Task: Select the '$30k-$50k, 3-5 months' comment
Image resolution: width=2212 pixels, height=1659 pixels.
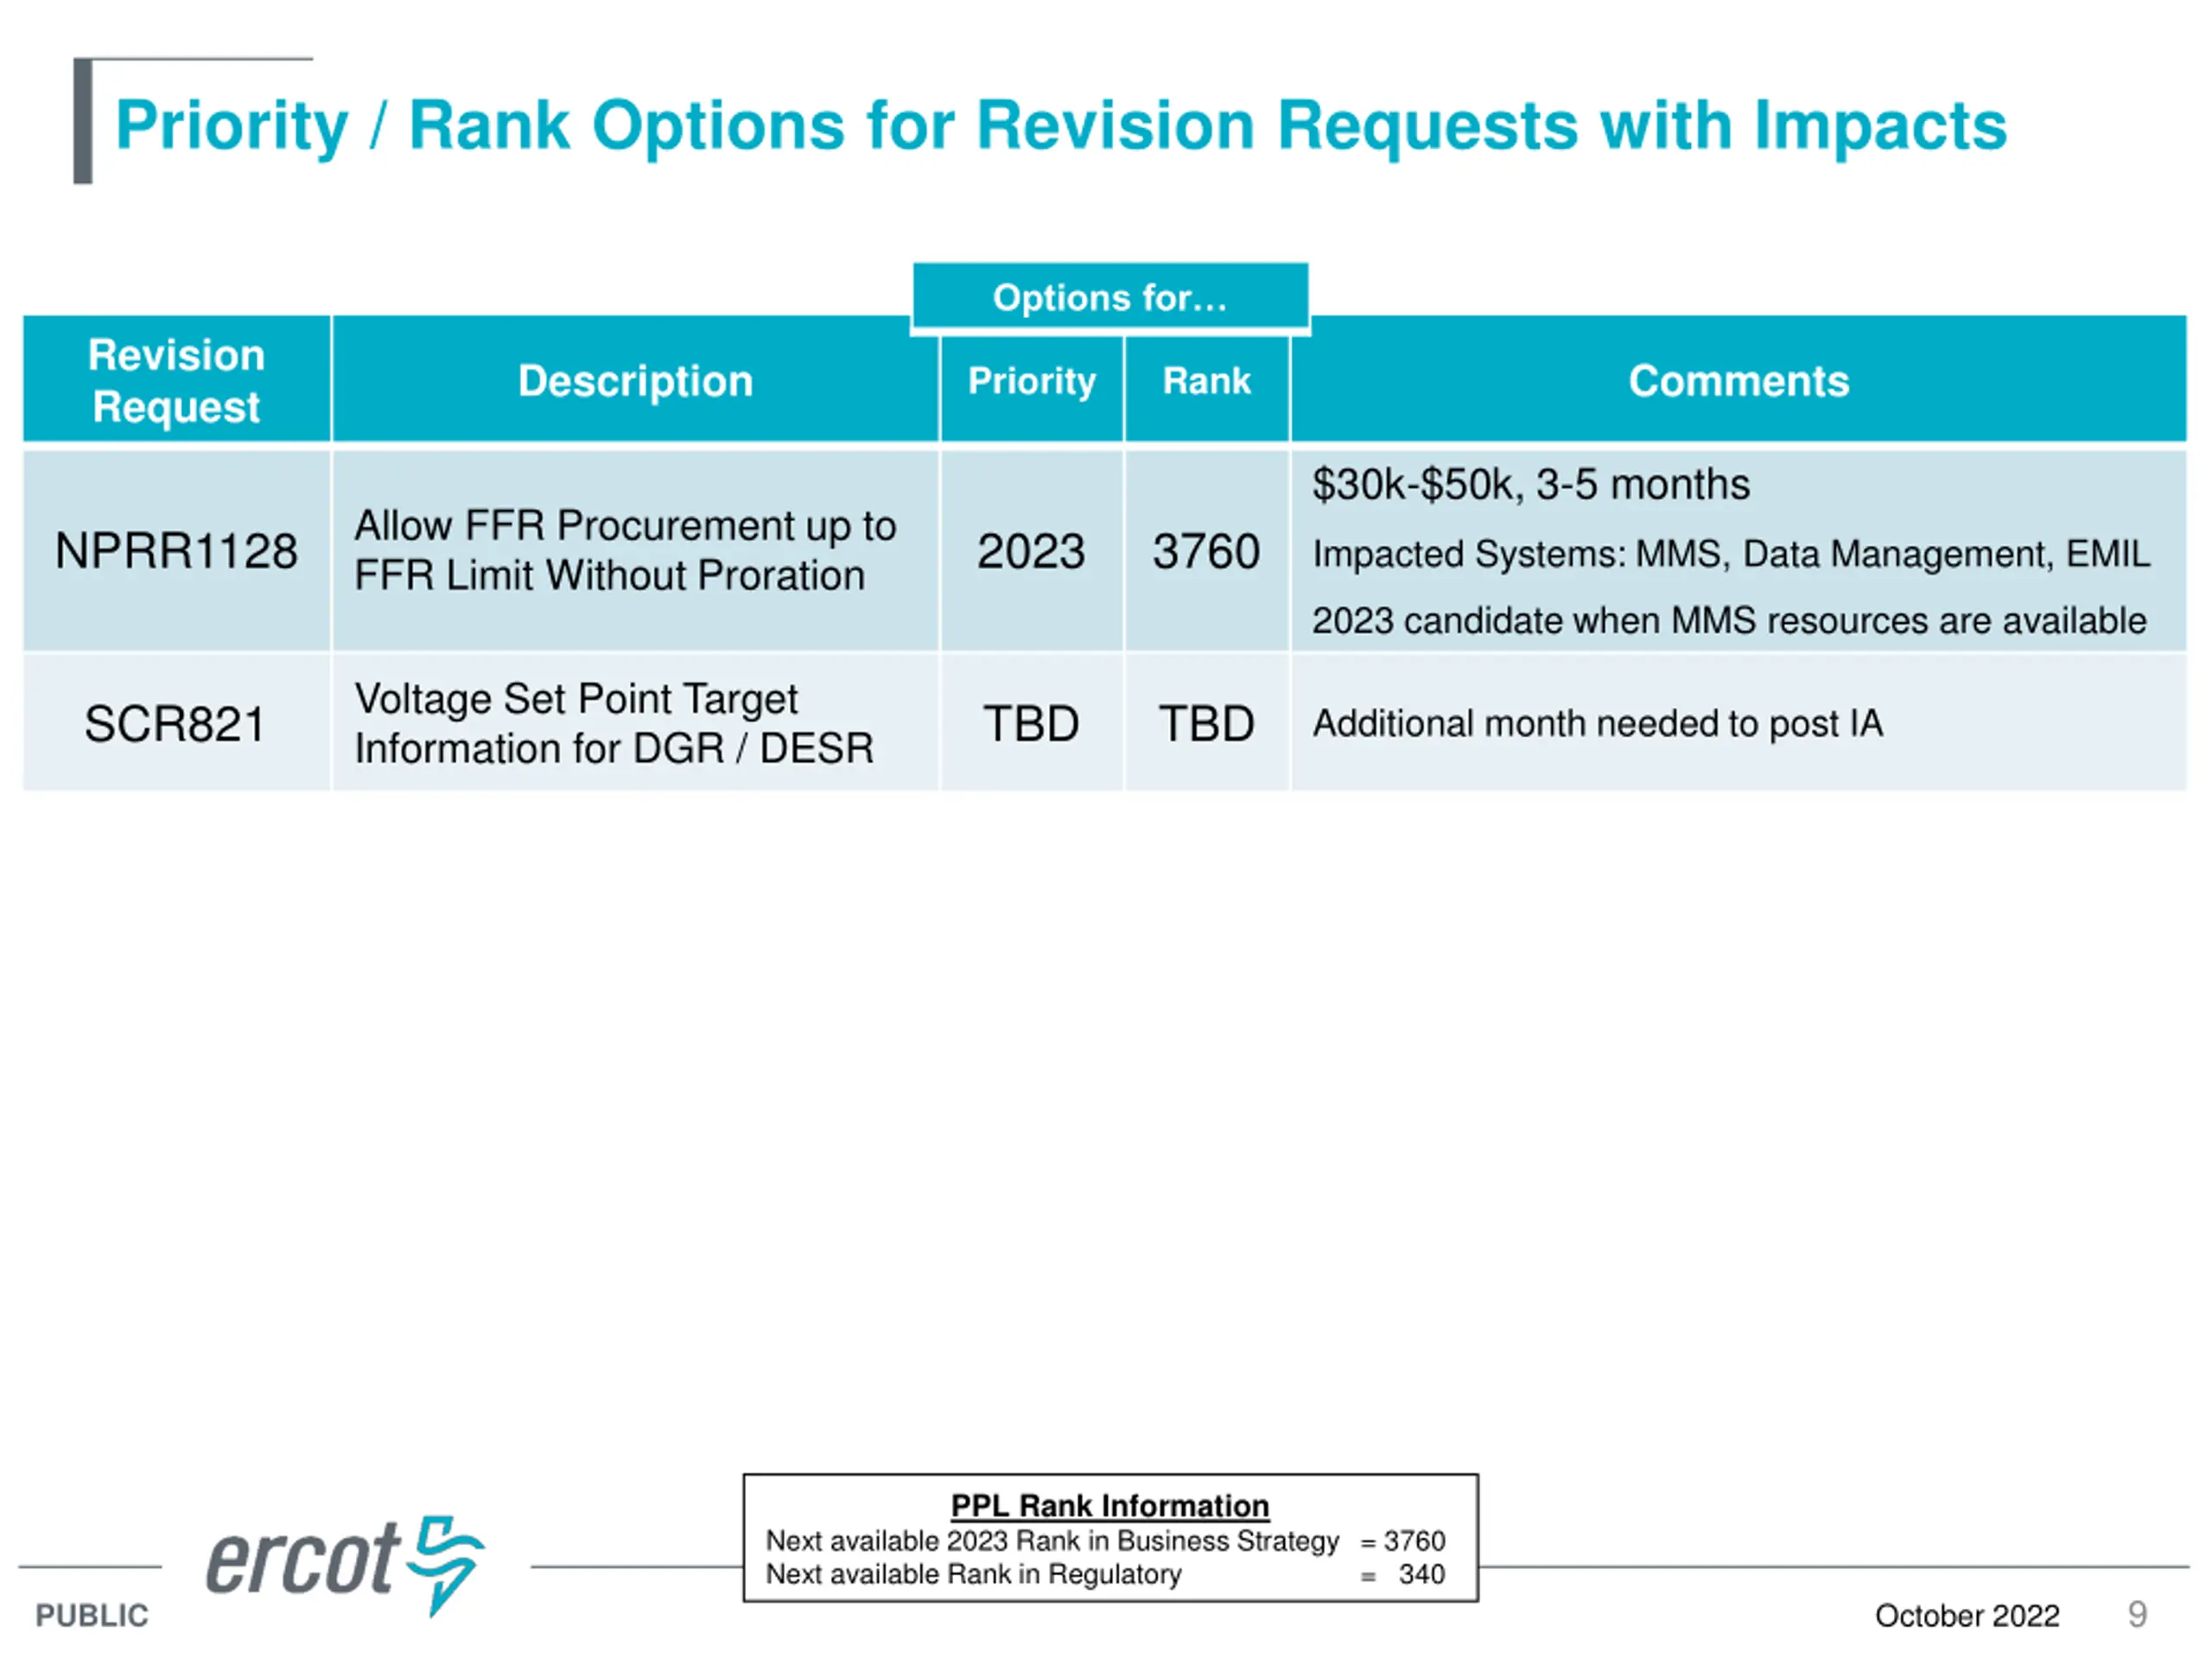Action: click(x=1531, y=484)
